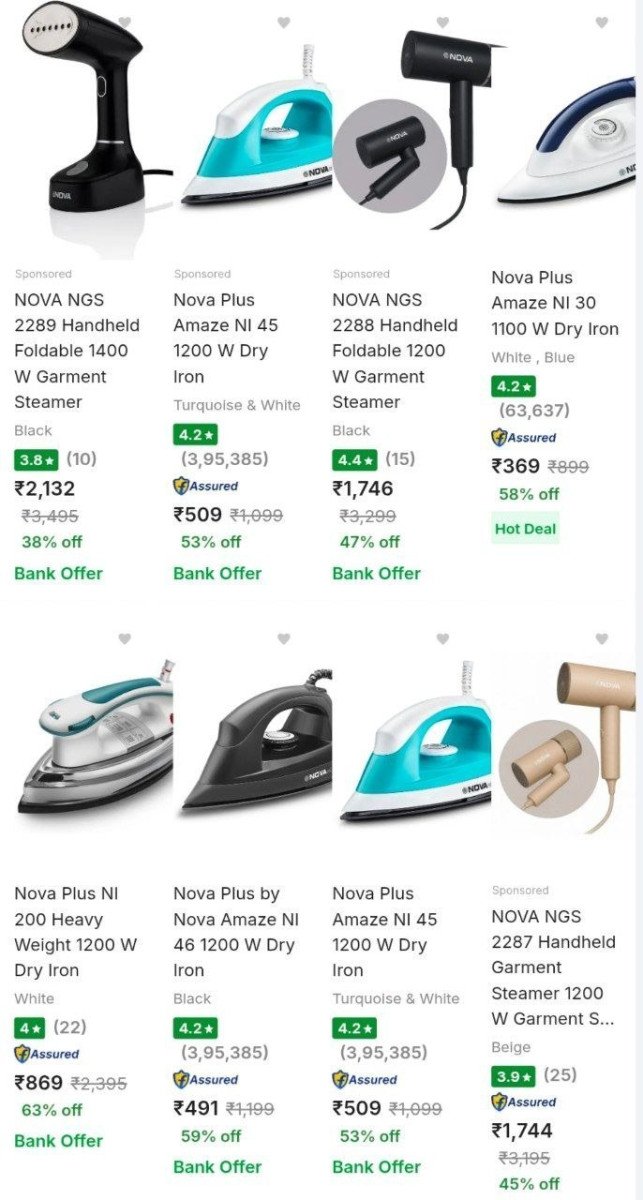Tap Assured badge on Amaze NI 30 iron
Image resolution: width=643 pixels, height=1200 pixels.
523,437
